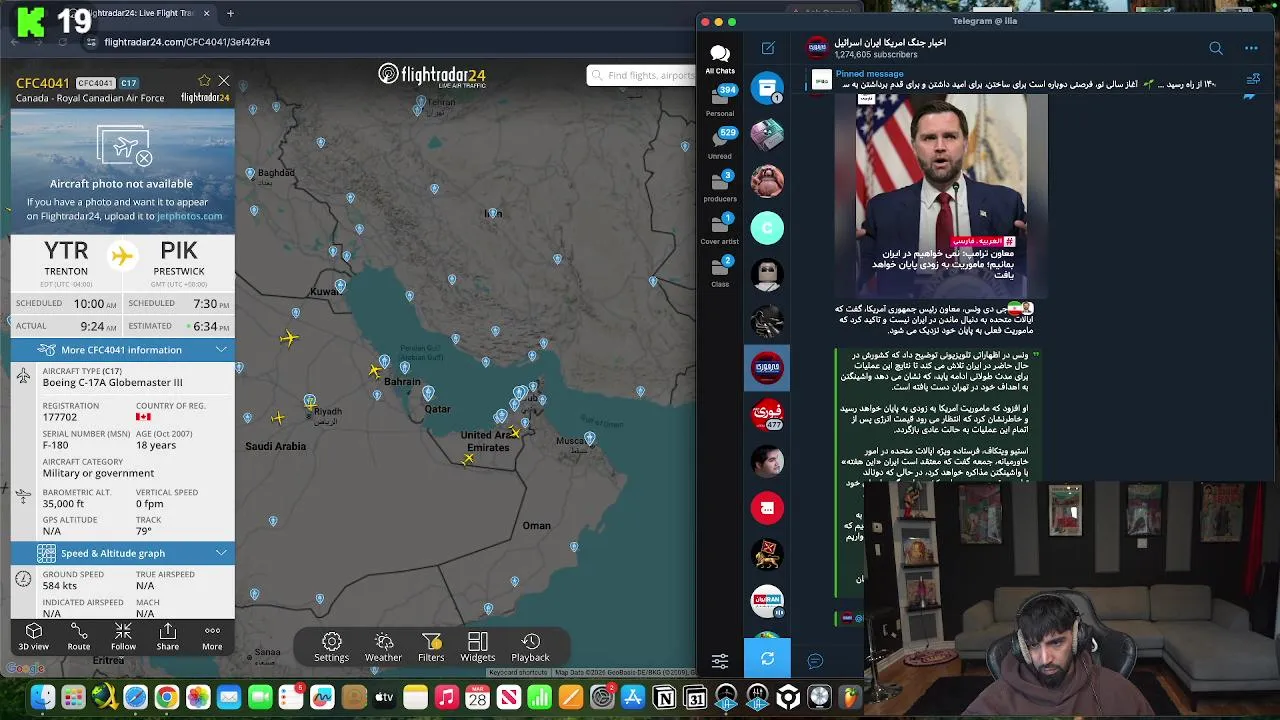Screen dimensions: 1280x720
Task: Click aircraft type Boeing C-17A Globemaster III
Action: (113, 382)
